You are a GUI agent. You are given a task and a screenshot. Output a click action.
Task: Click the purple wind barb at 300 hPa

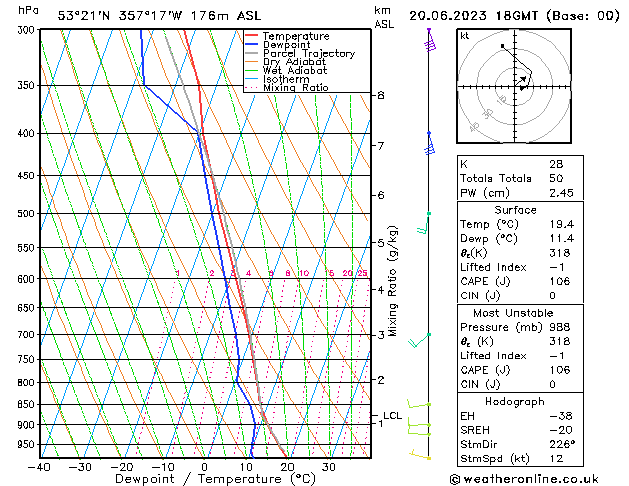[x=430, y=40]
